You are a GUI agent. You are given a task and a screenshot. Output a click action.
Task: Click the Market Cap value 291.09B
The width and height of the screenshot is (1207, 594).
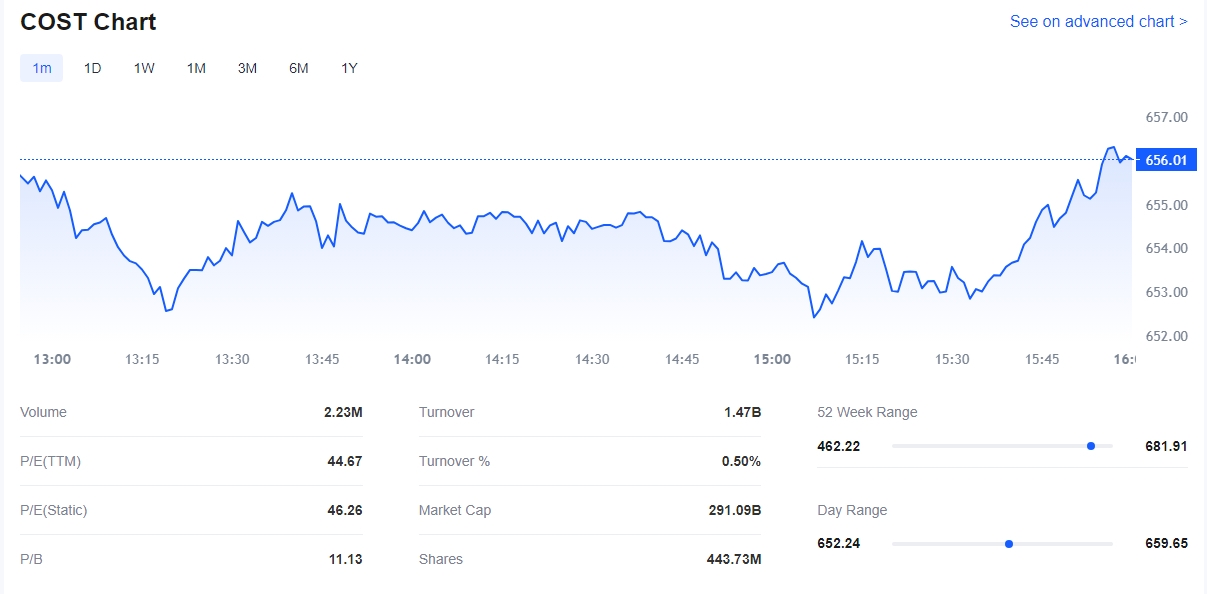click(734, 510)
